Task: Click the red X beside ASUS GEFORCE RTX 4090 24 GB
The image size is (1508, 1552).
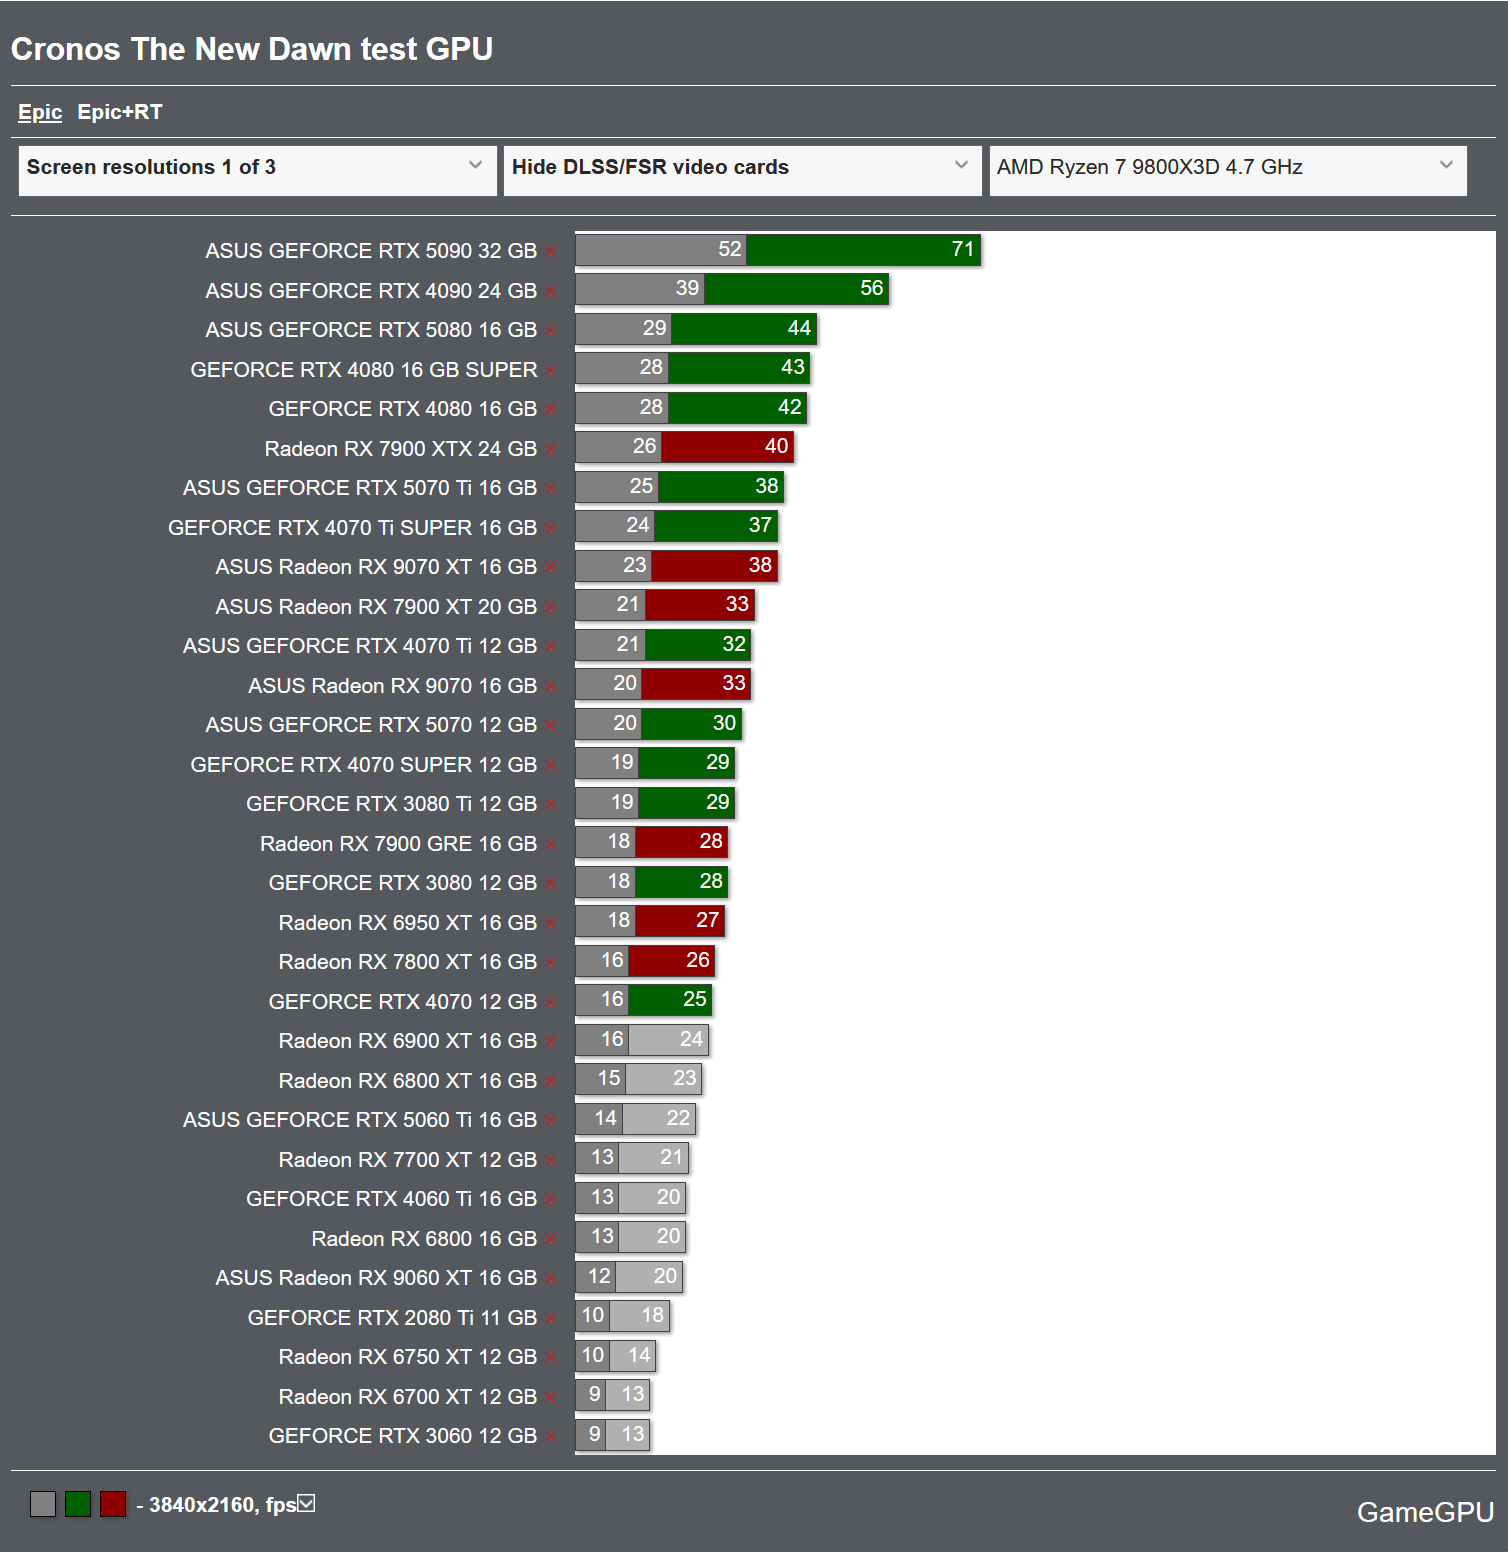Action: [551, 292]
